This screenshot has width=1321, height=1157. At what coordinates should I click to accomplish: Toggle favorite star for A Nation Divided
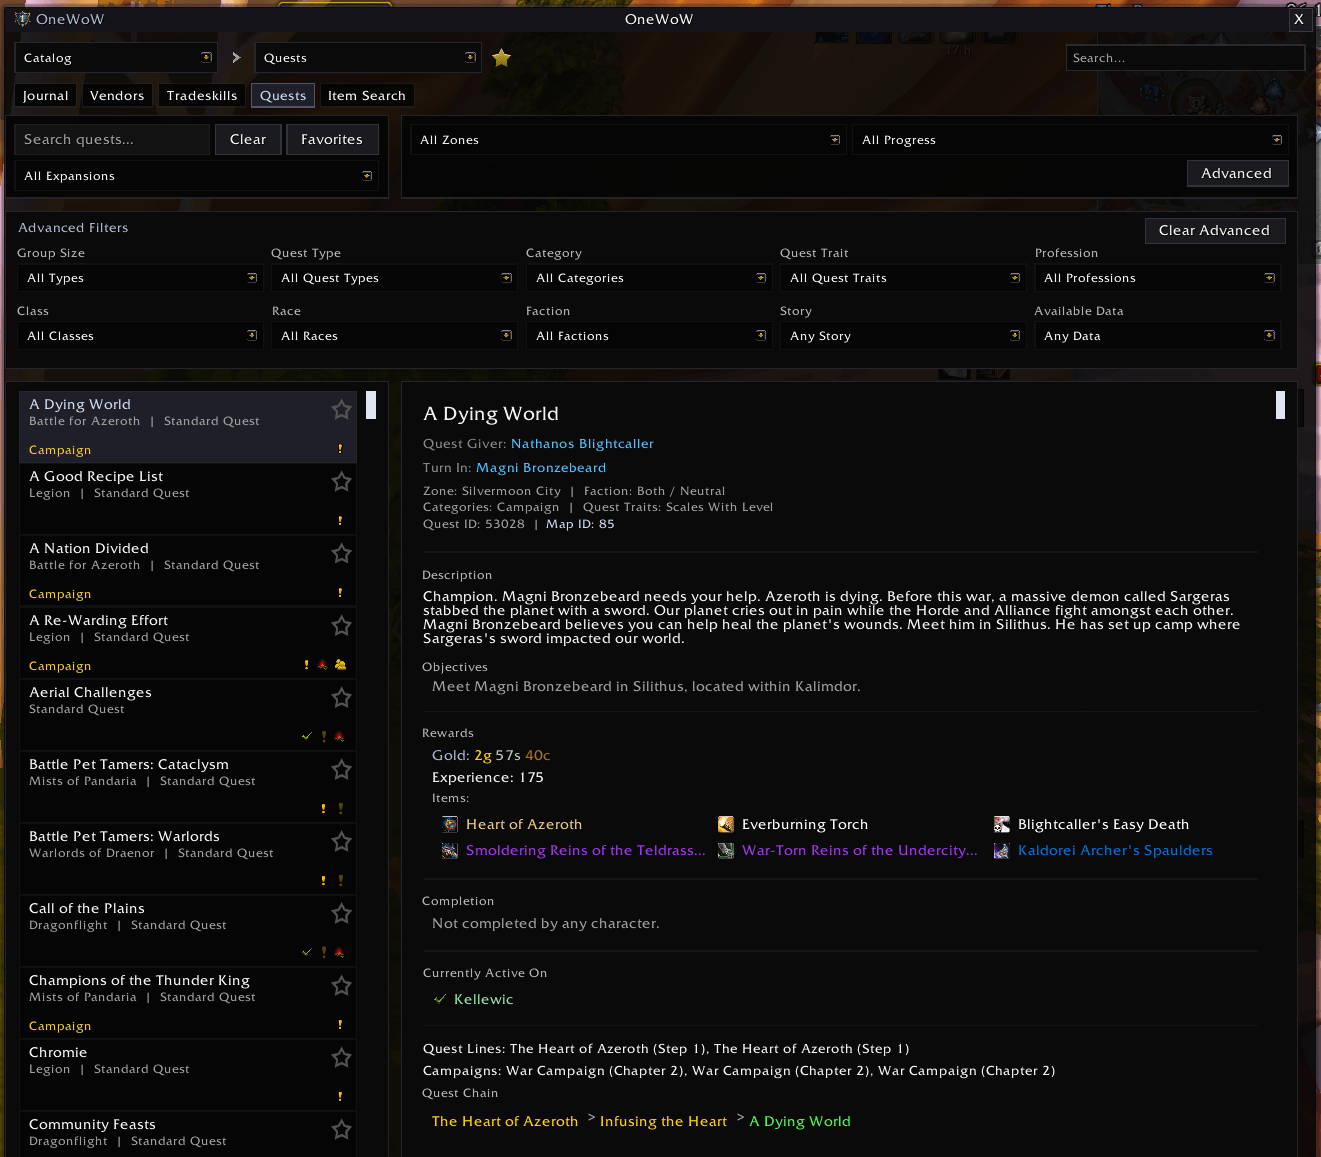[x=341, y=554]
